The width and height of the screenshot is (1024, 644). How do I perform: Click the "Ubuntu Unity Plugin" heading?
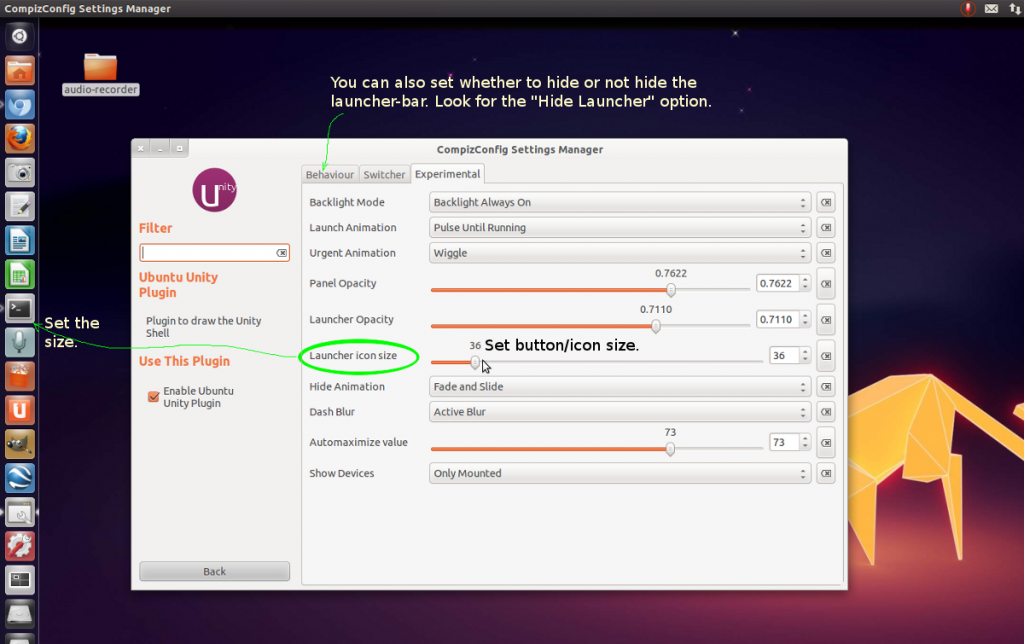tap(178, 285)
